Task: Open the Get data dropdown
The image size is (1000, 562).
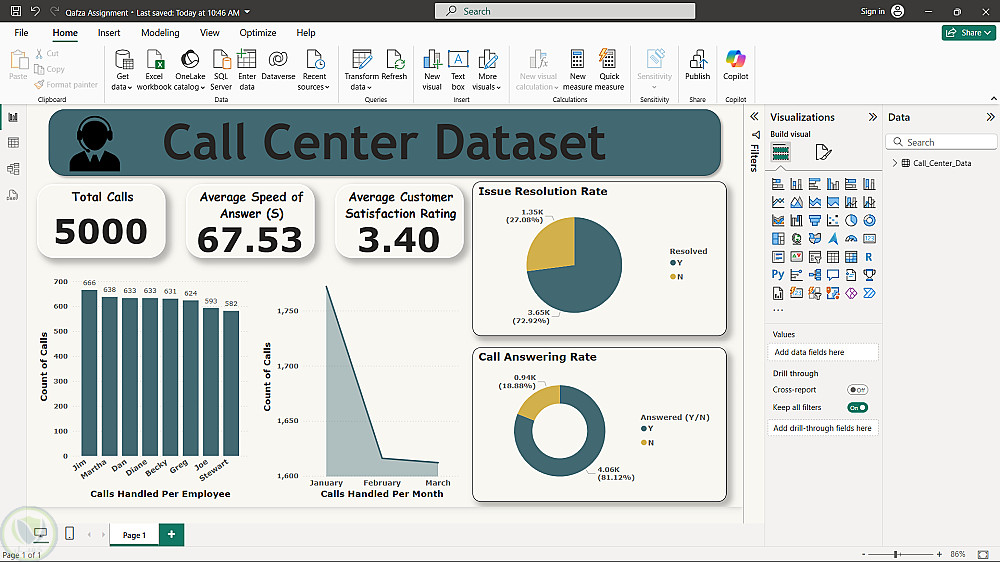Action: click(x=122, y=70)
